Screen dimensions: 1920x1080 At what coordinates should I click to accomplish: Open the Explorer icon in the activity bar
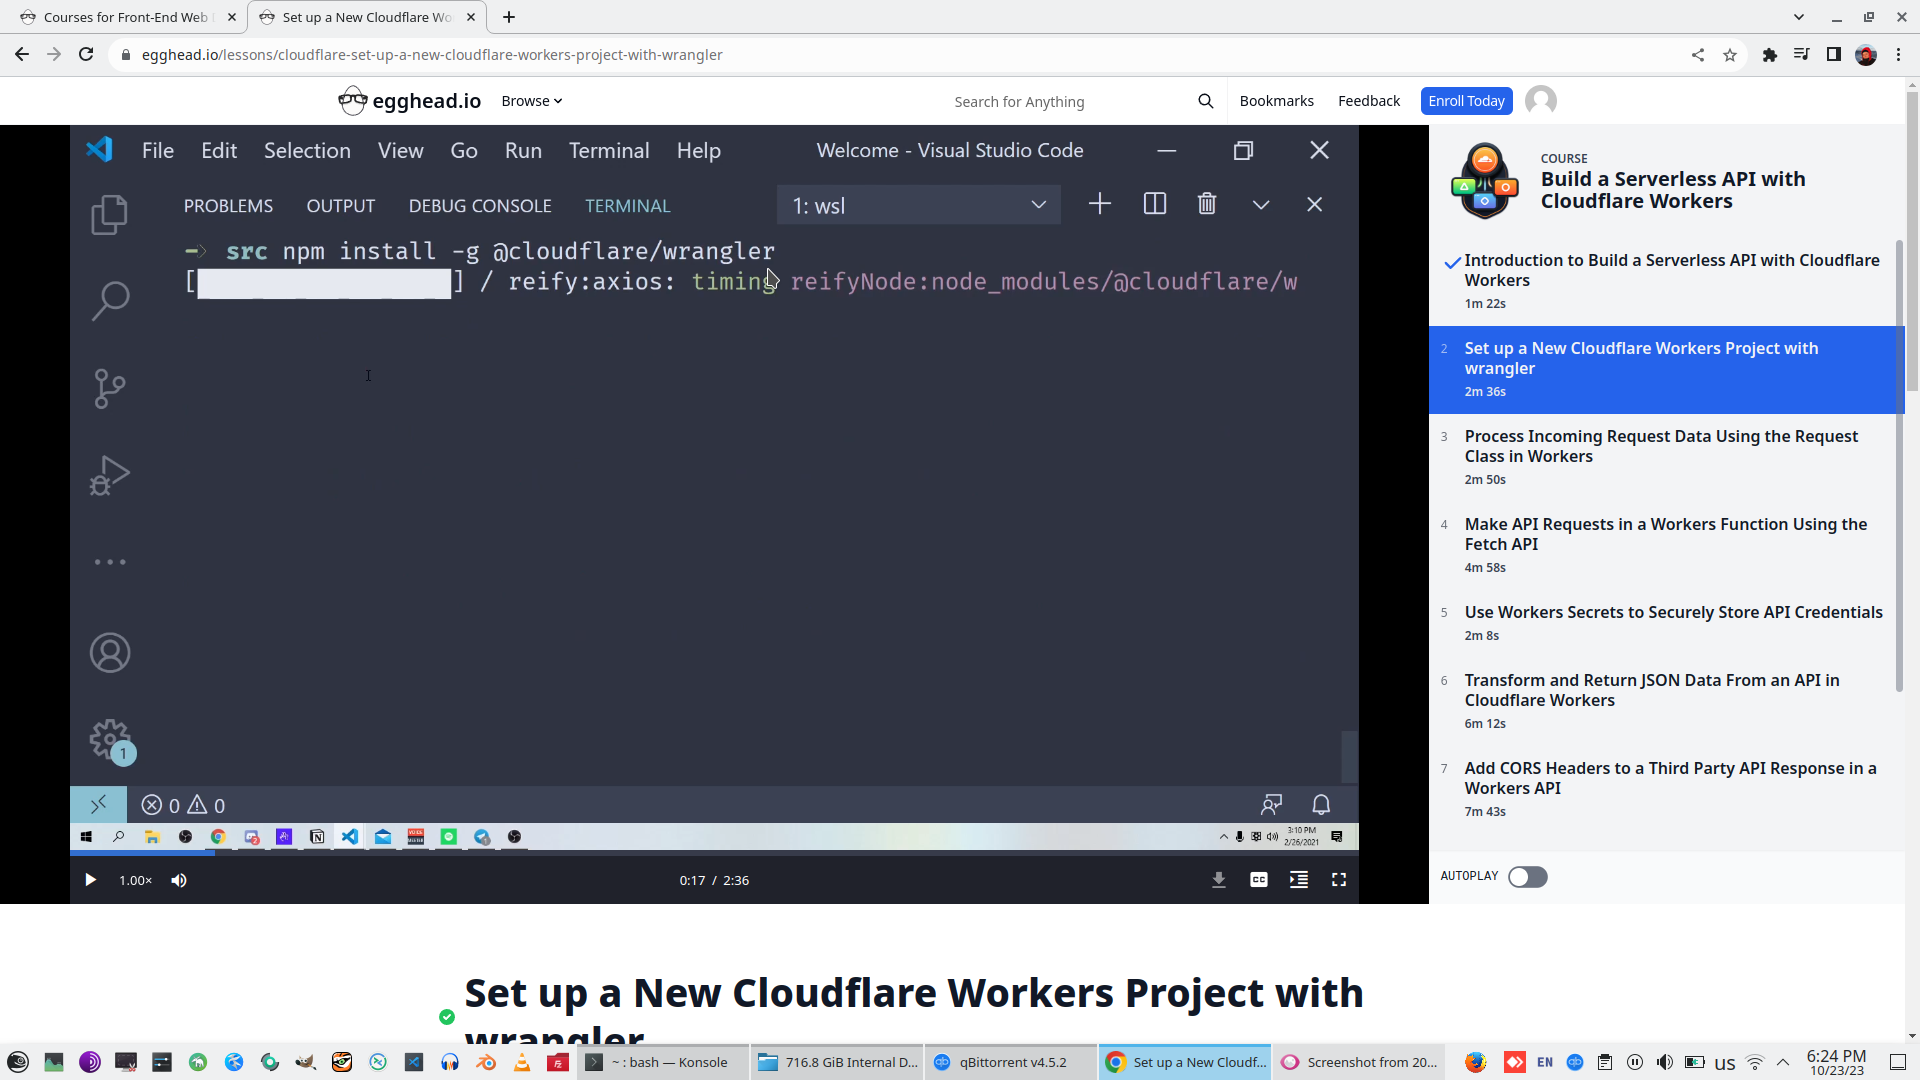pos(110,214)
